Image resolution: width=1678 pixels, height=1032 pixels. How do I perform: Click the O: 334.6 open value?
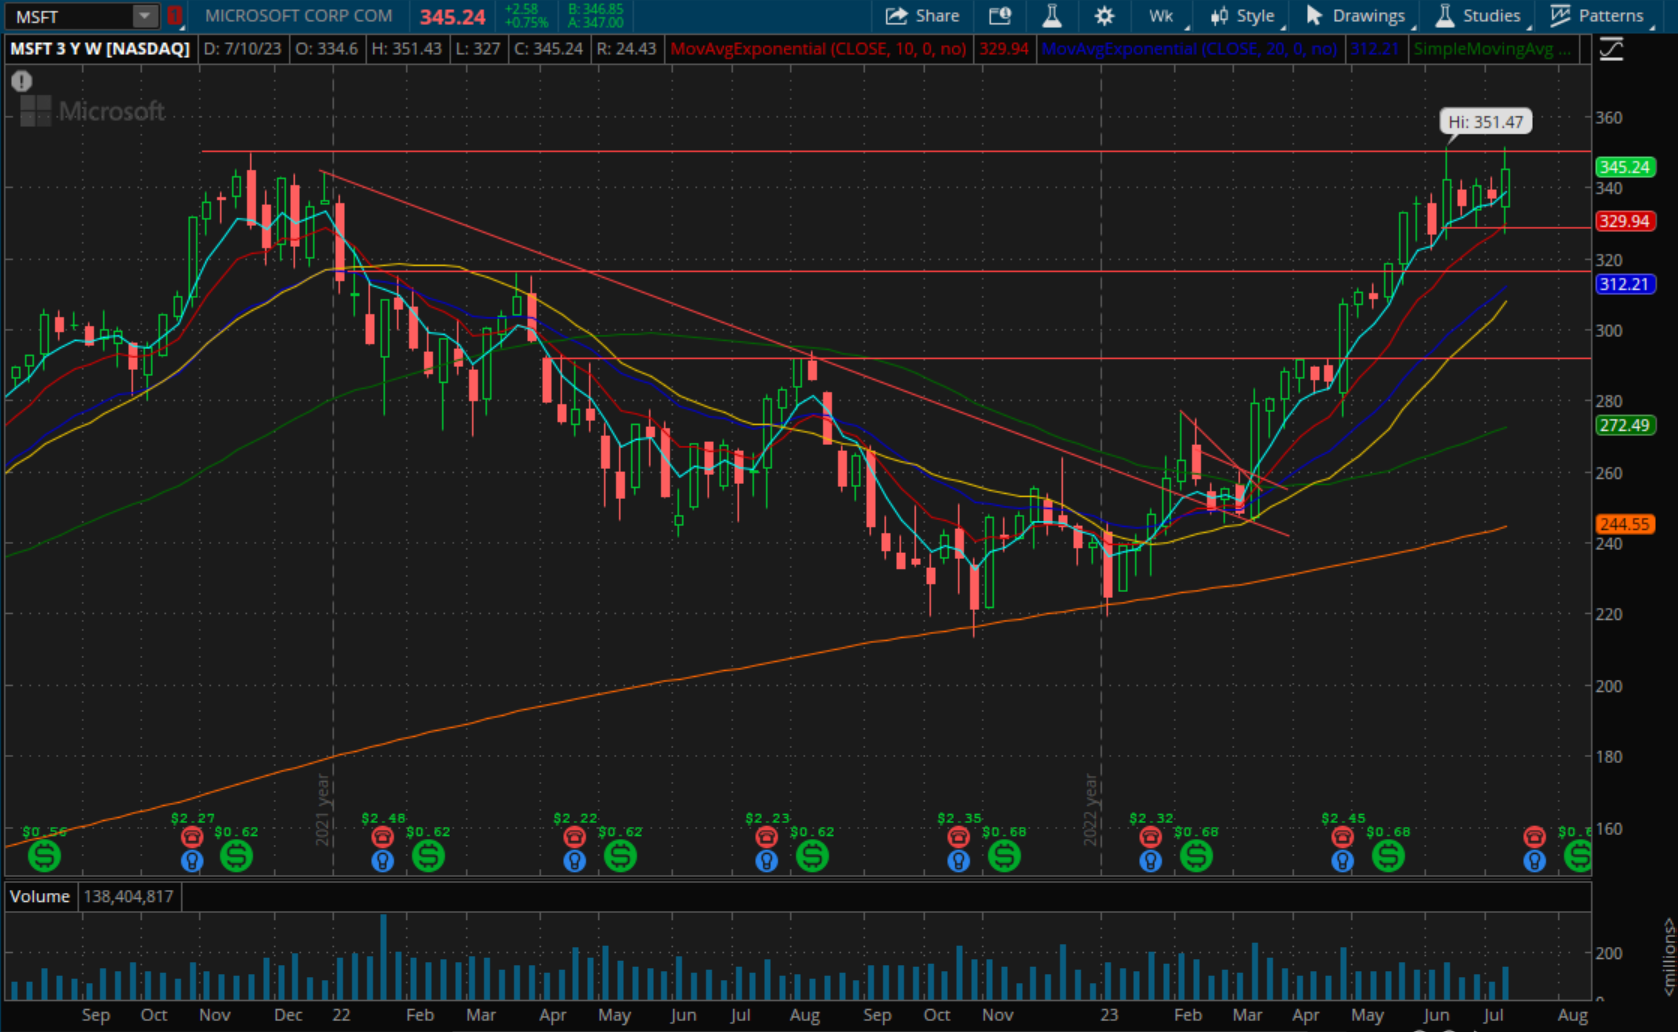326,48
